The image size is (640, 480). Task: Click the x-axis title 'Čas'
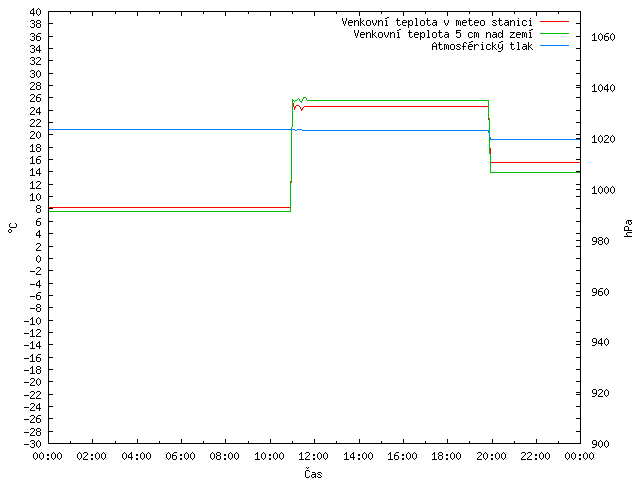click(x=313, y=474)
